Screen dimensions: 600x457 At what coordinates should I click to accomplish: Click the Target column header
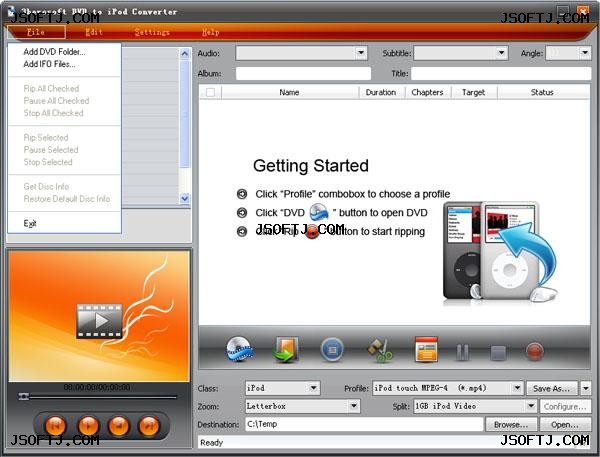tap(474, 92)
